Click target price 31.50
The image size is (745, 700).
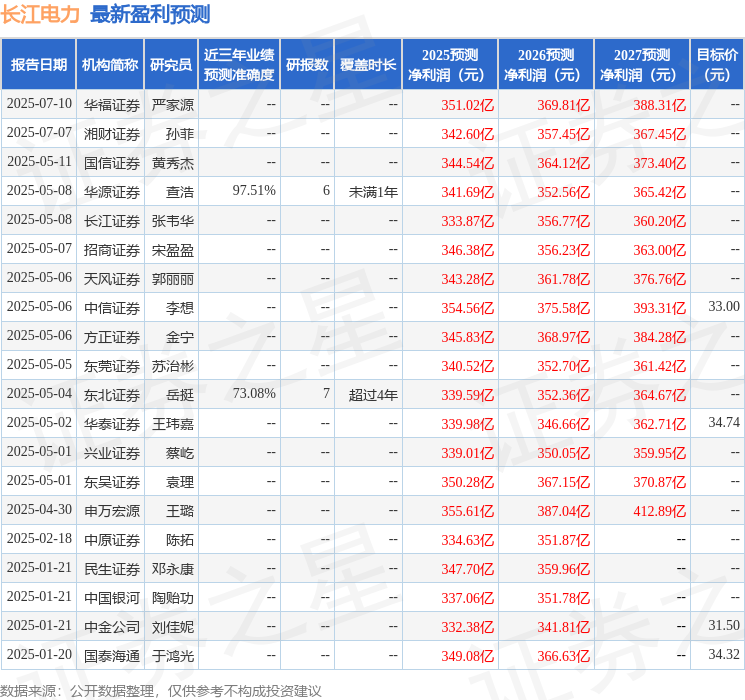[724, 625]
